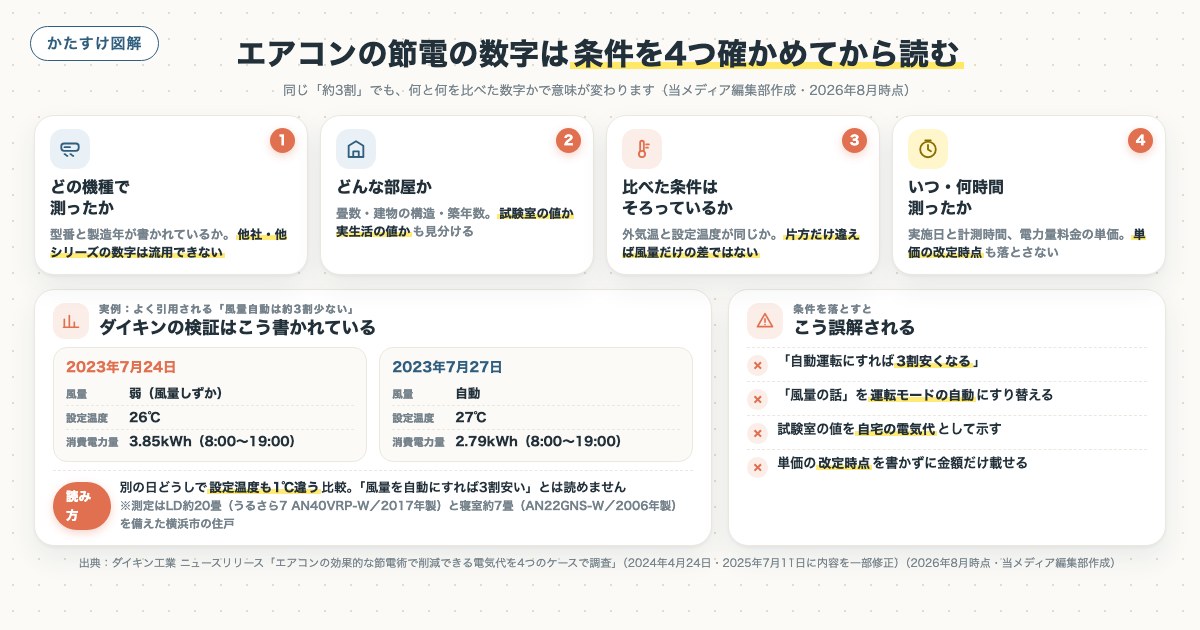Click the text 他社・他シリーズの数字は流用できない
Image resolution: width=1200 pixels, height=630 pixels.
coord(169,244)
